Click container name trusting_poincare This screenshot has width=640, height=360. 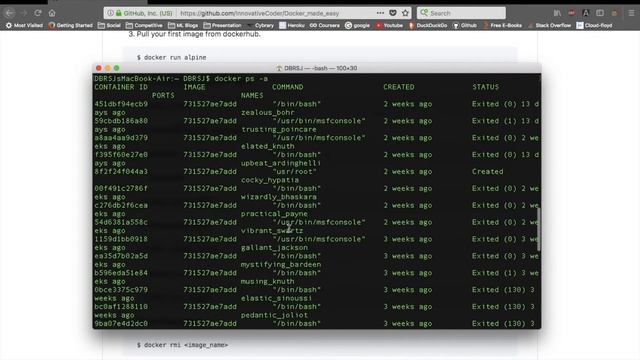click(x=279, y=129)
